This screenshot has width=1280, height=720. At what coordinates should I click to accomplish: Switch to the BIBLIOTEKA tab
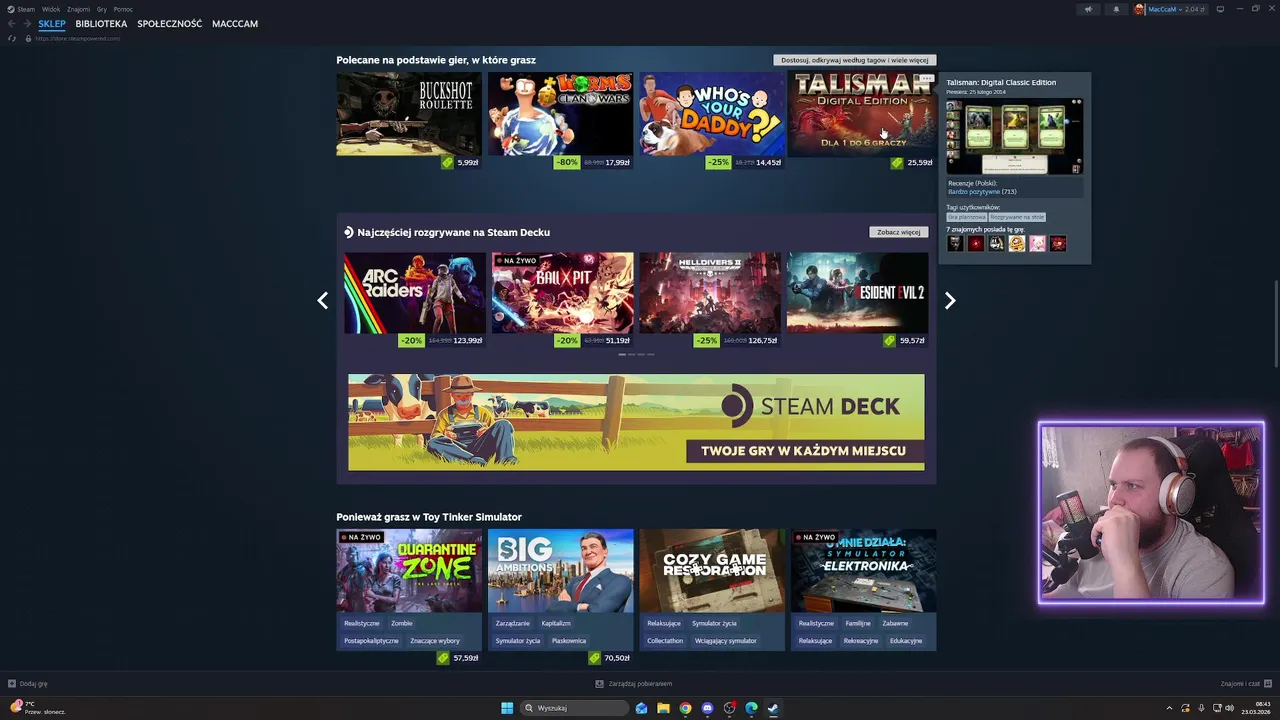pos(101,24)
